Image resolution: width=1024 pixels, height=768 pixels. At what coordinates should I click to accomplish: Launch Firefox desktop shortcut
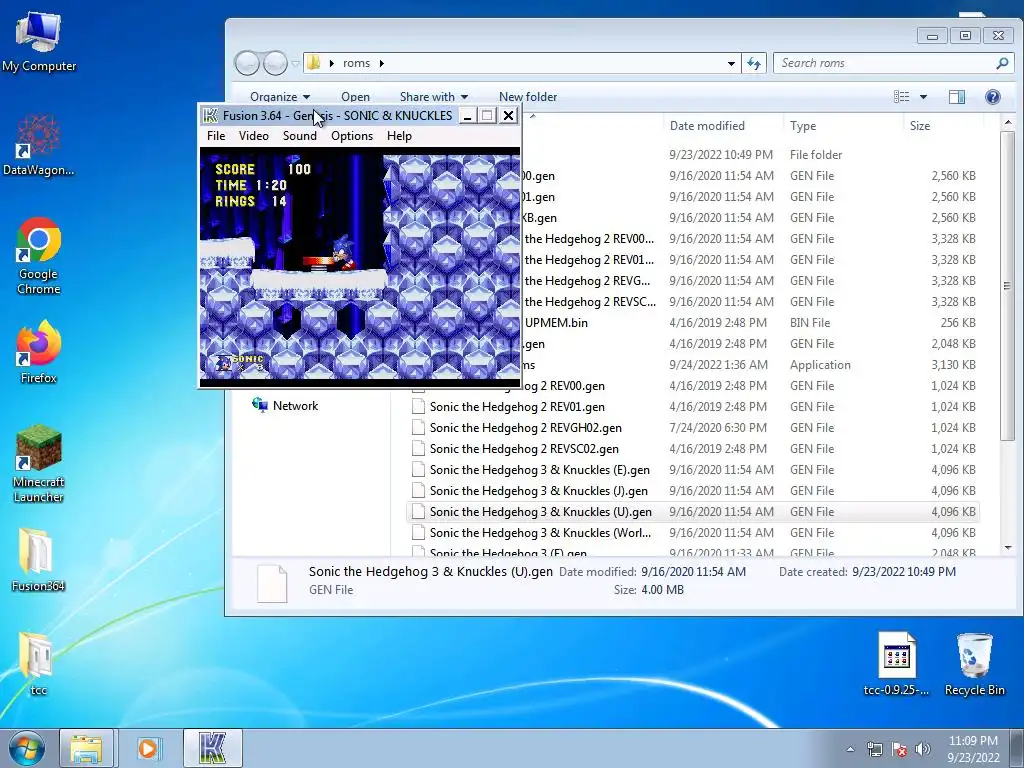click(x=39, y=352)
